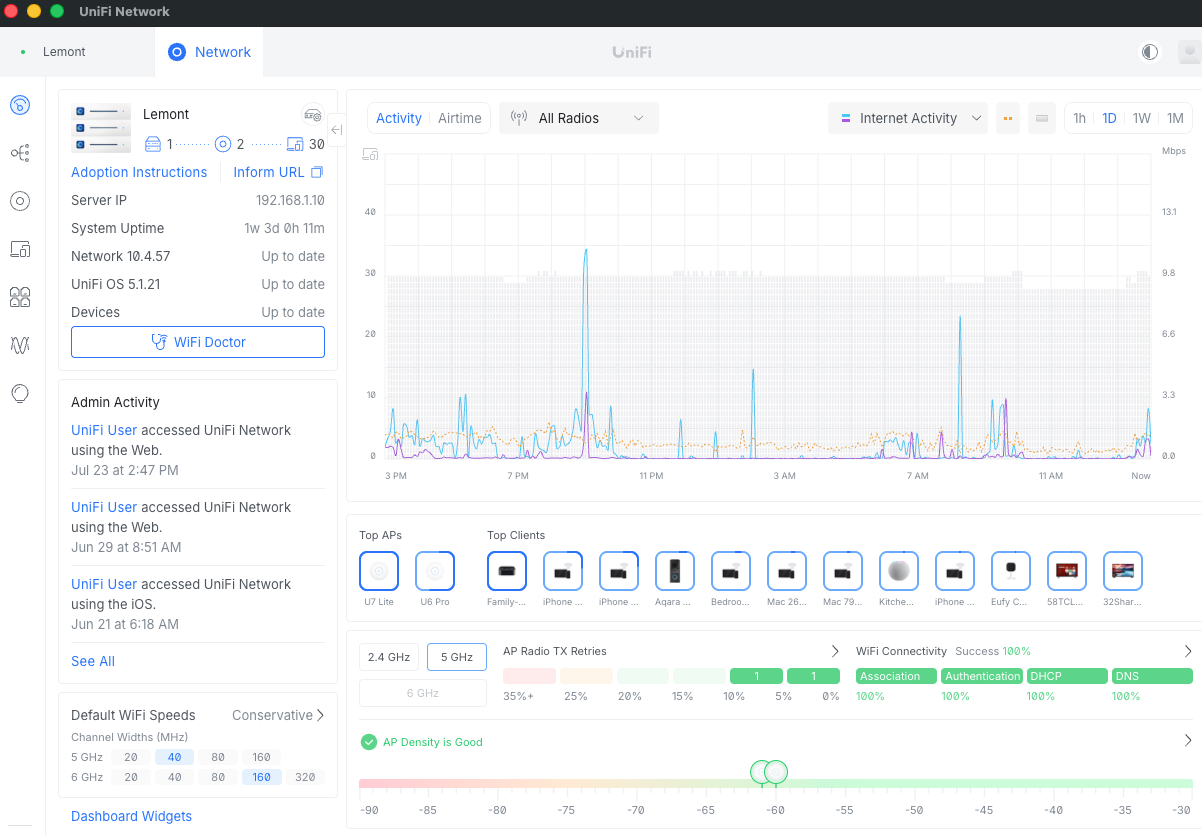
Task: Expand AP Radio TX Retries chevron
Action: click(x=836, y=651)
